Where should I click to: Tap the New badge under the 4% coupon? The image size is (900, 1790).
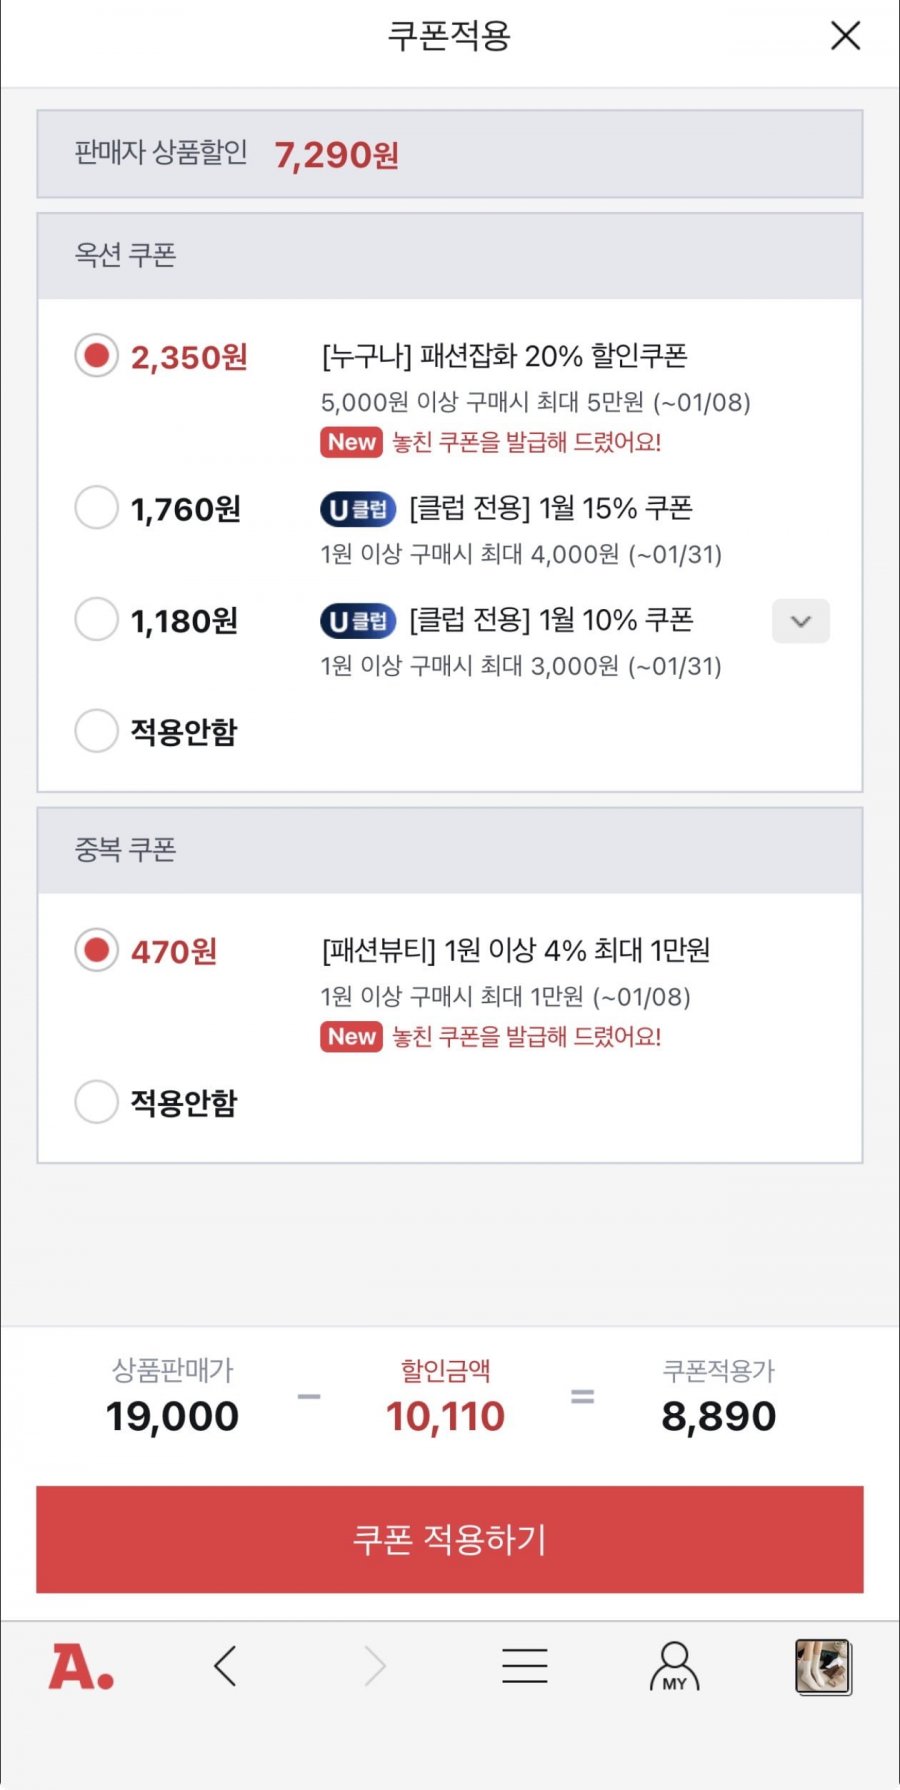[351, 1037]
